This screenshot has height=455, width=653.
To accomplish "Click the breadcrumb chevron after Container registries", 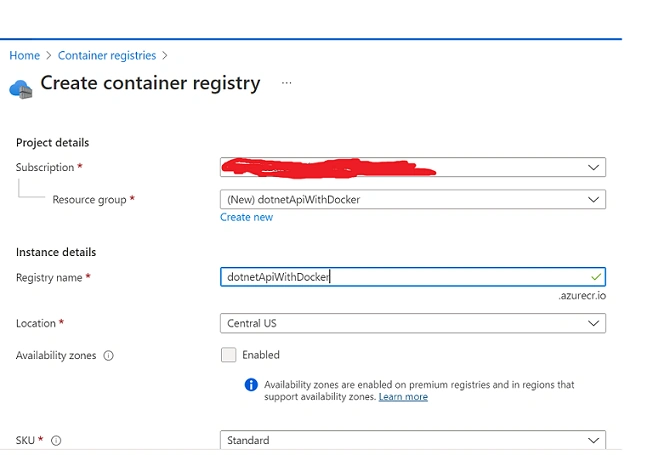I will click(x=165, y=55).
